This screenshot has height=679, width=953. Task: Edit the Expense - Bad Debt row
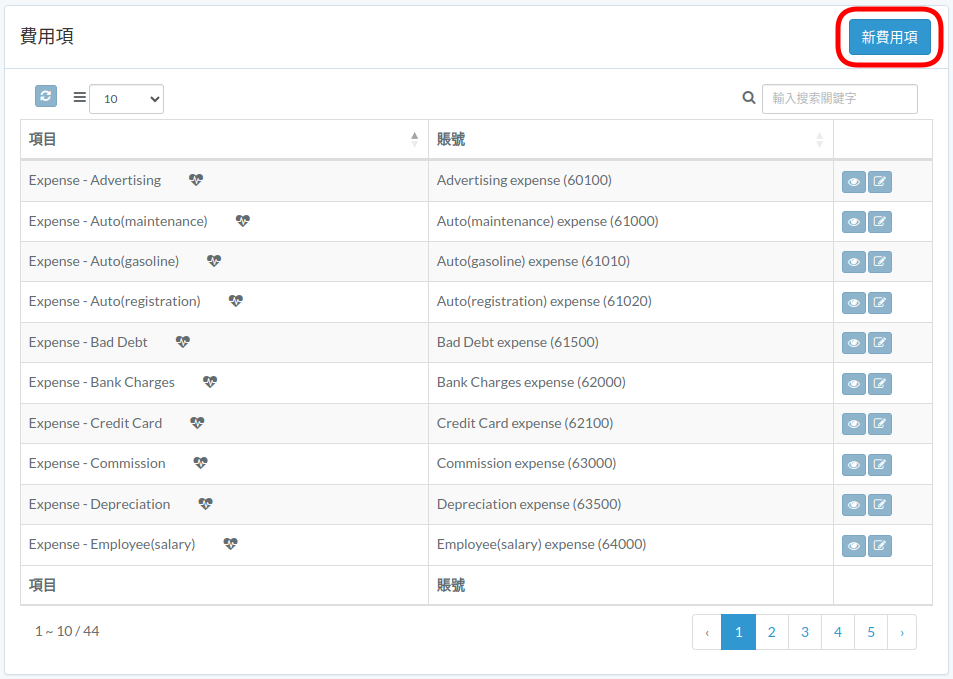(879, 343)
